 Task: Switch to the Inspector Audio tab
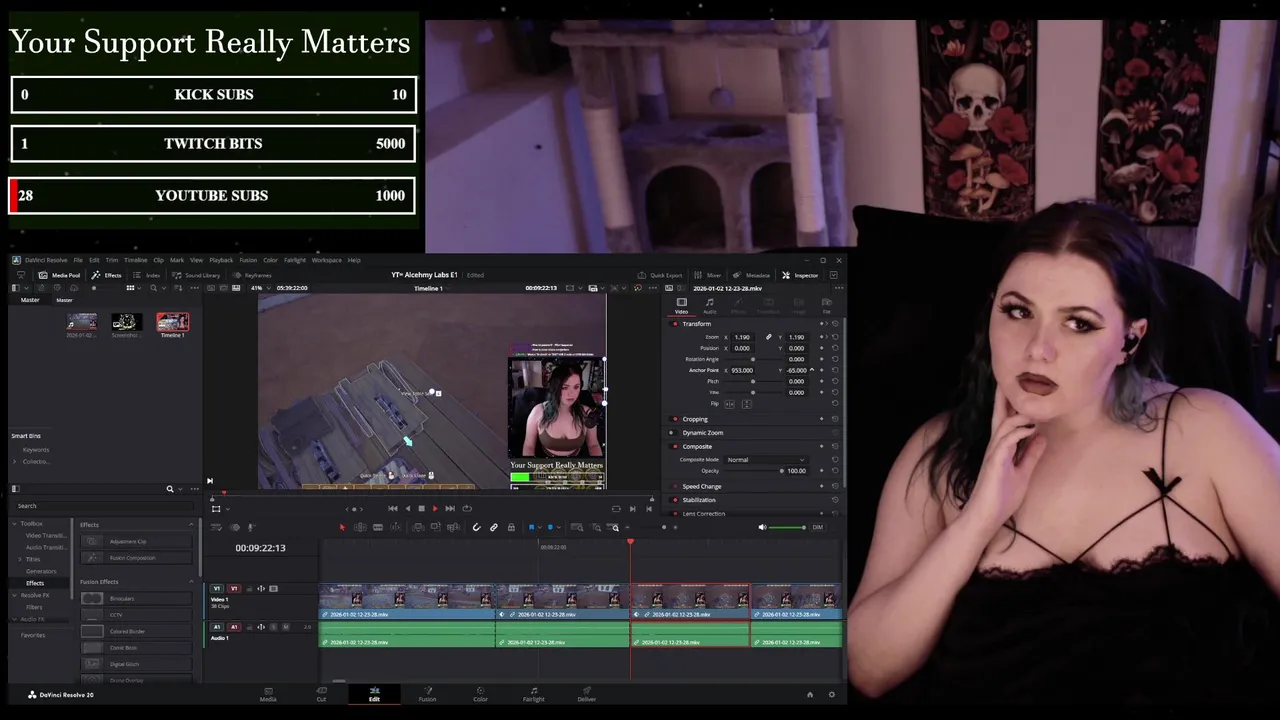point(709,305)
